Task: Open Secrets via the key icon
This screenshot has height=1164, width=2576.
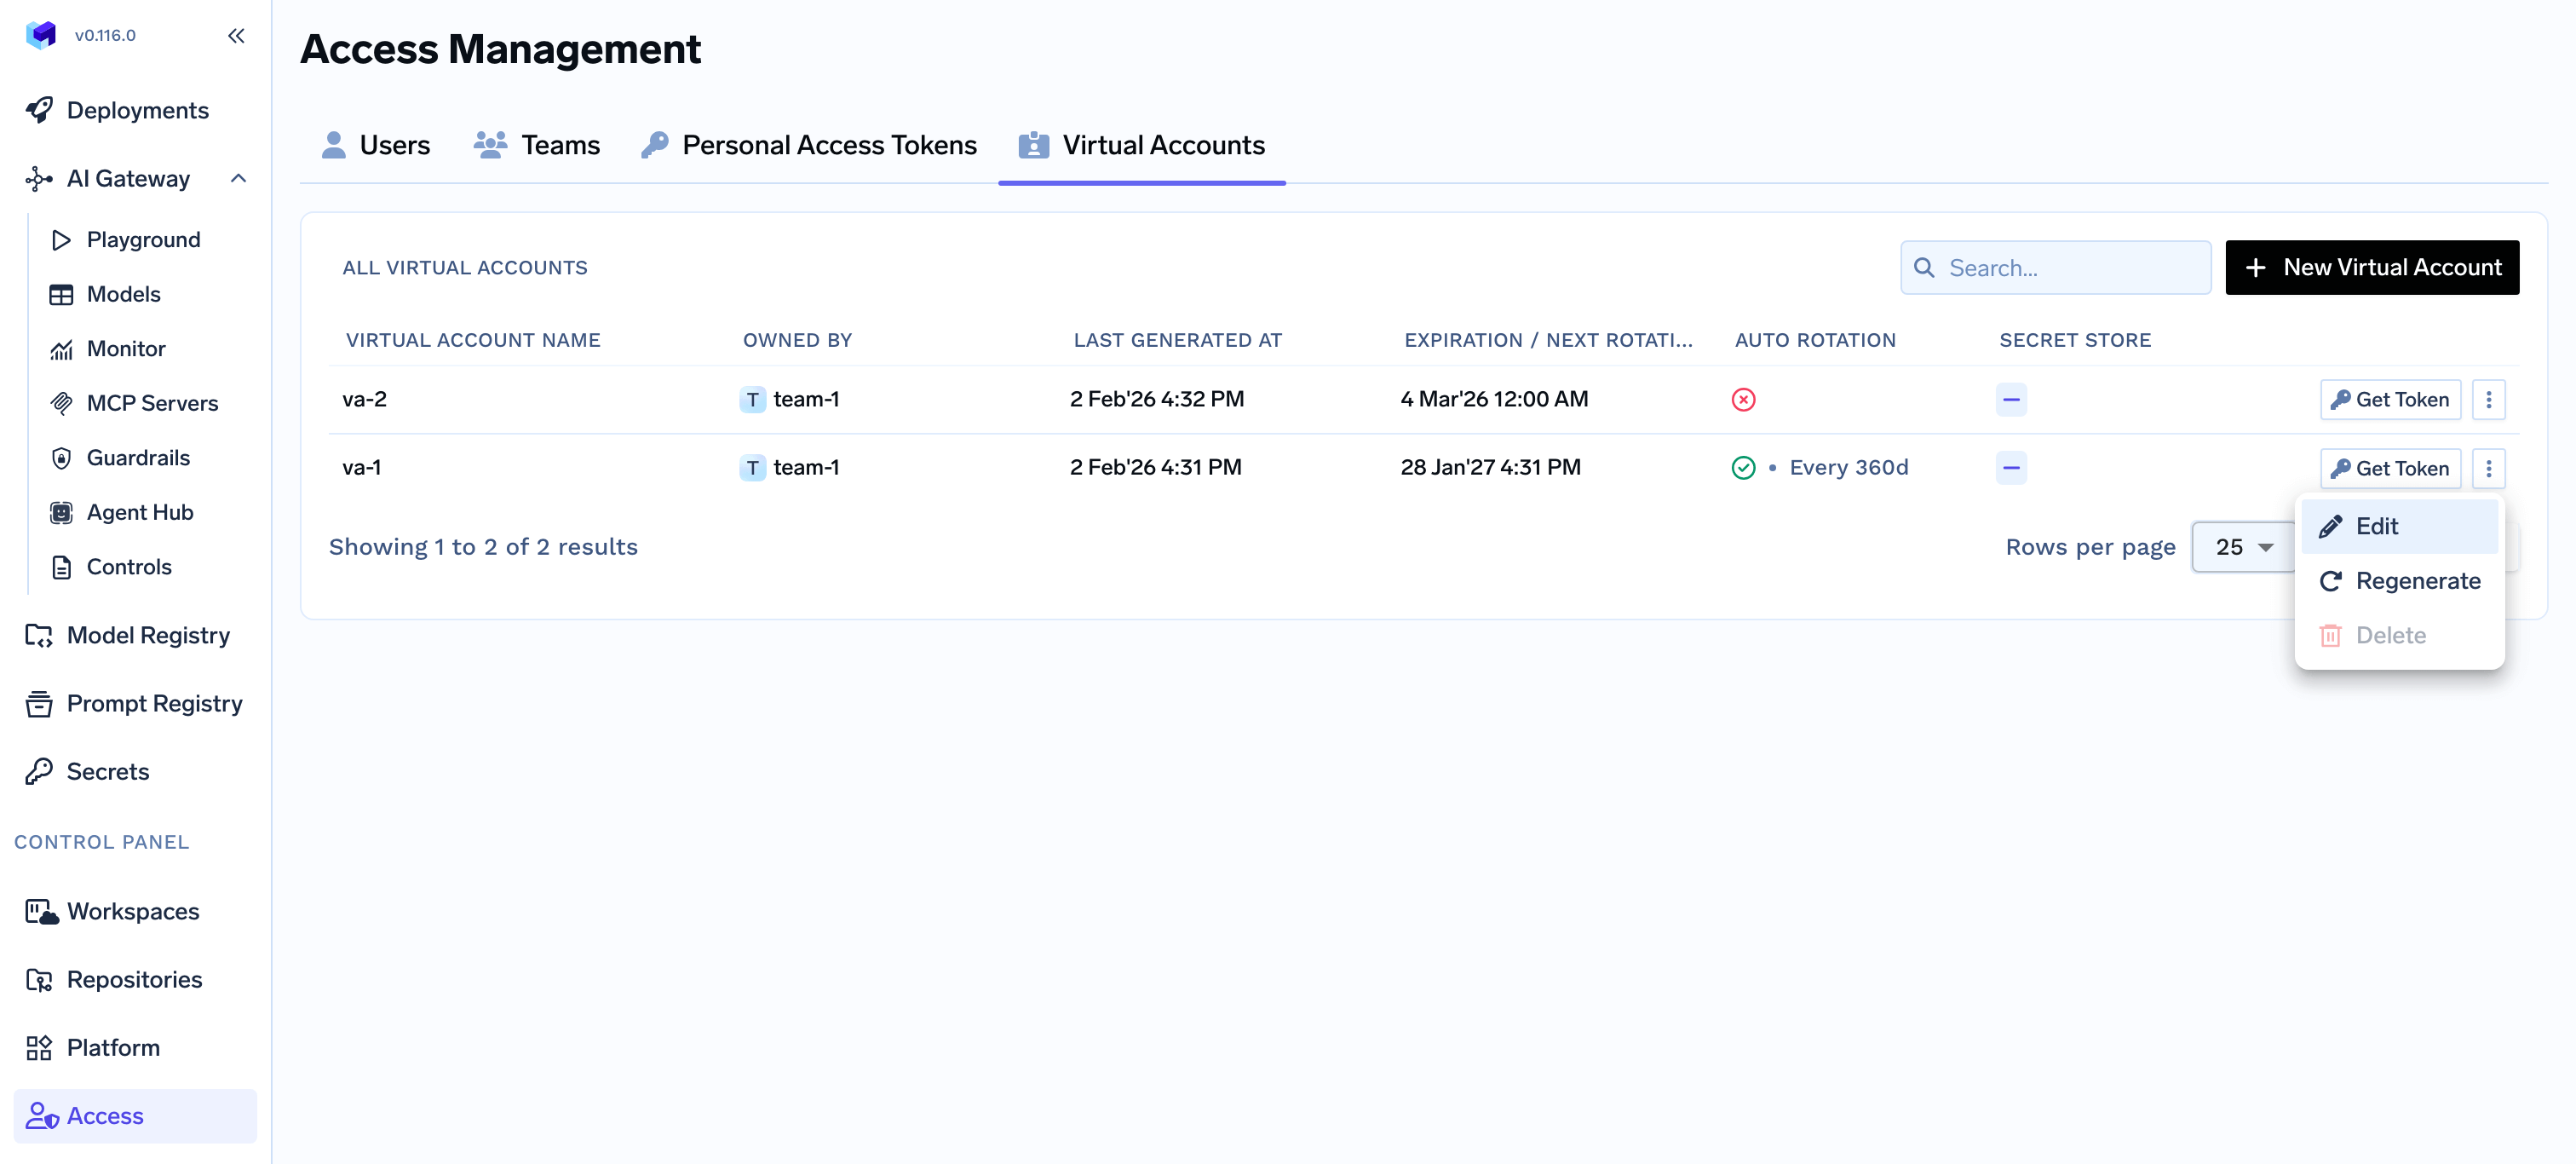Action: pos(40,771)
